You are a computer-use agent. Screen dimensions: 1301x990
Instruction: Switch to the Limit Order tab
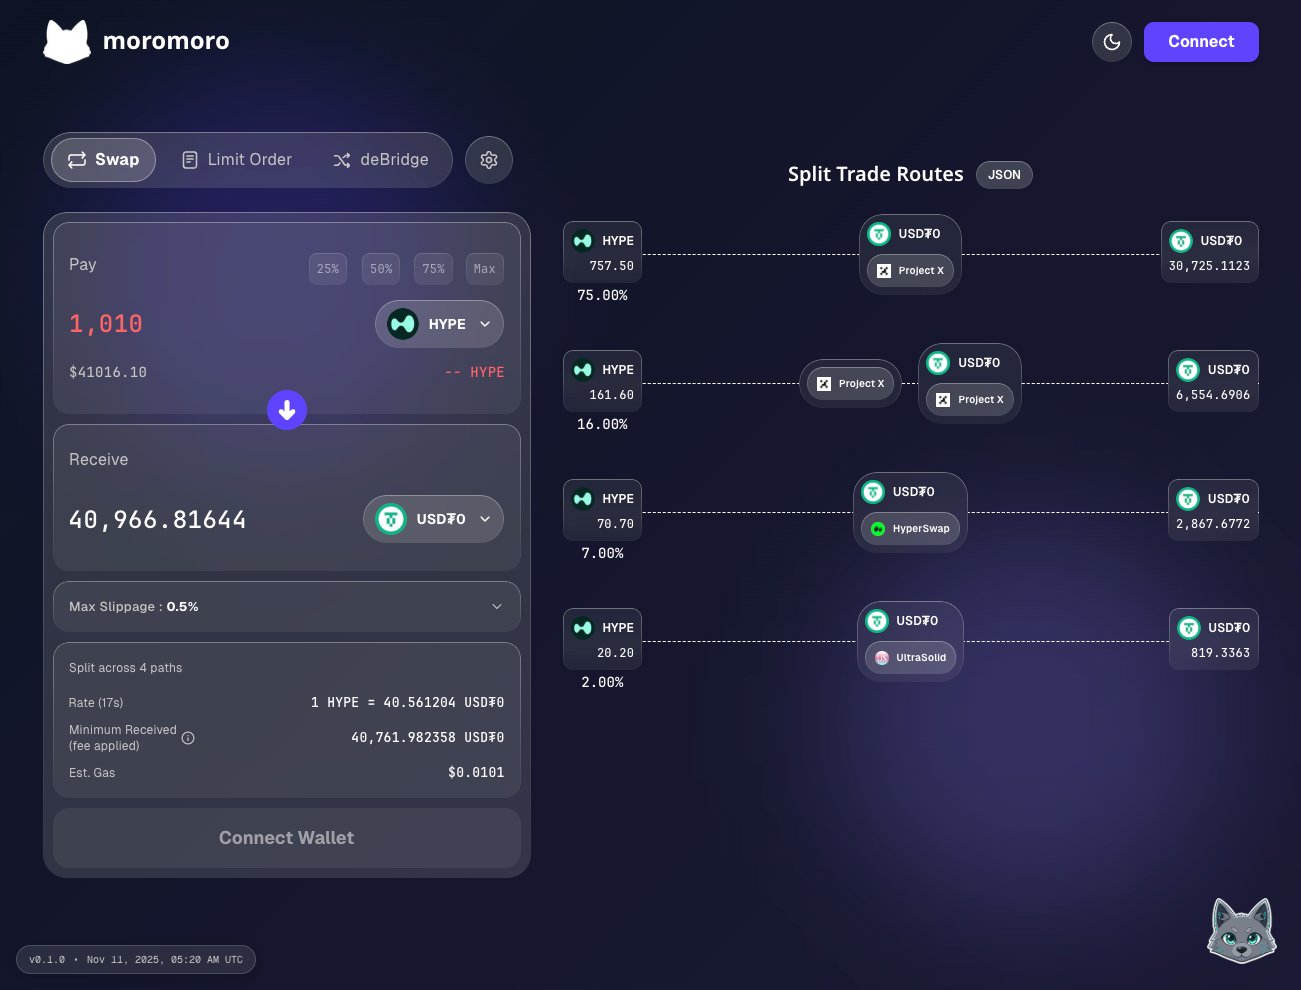[237, 160]
